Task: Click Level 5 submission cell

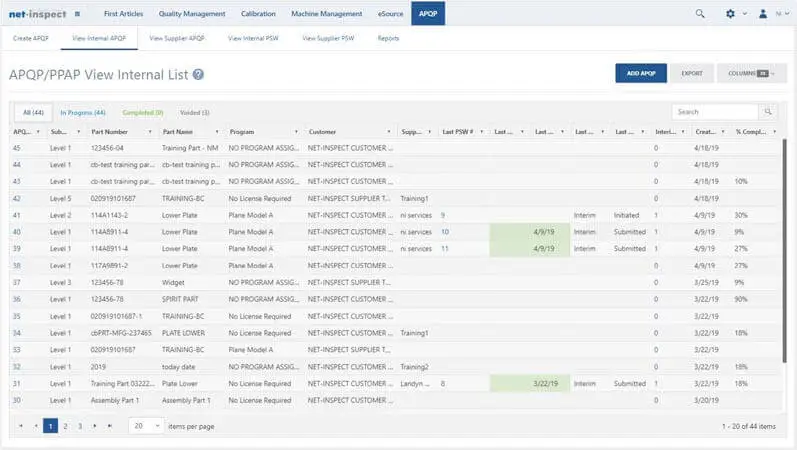Action: point(60,199)
